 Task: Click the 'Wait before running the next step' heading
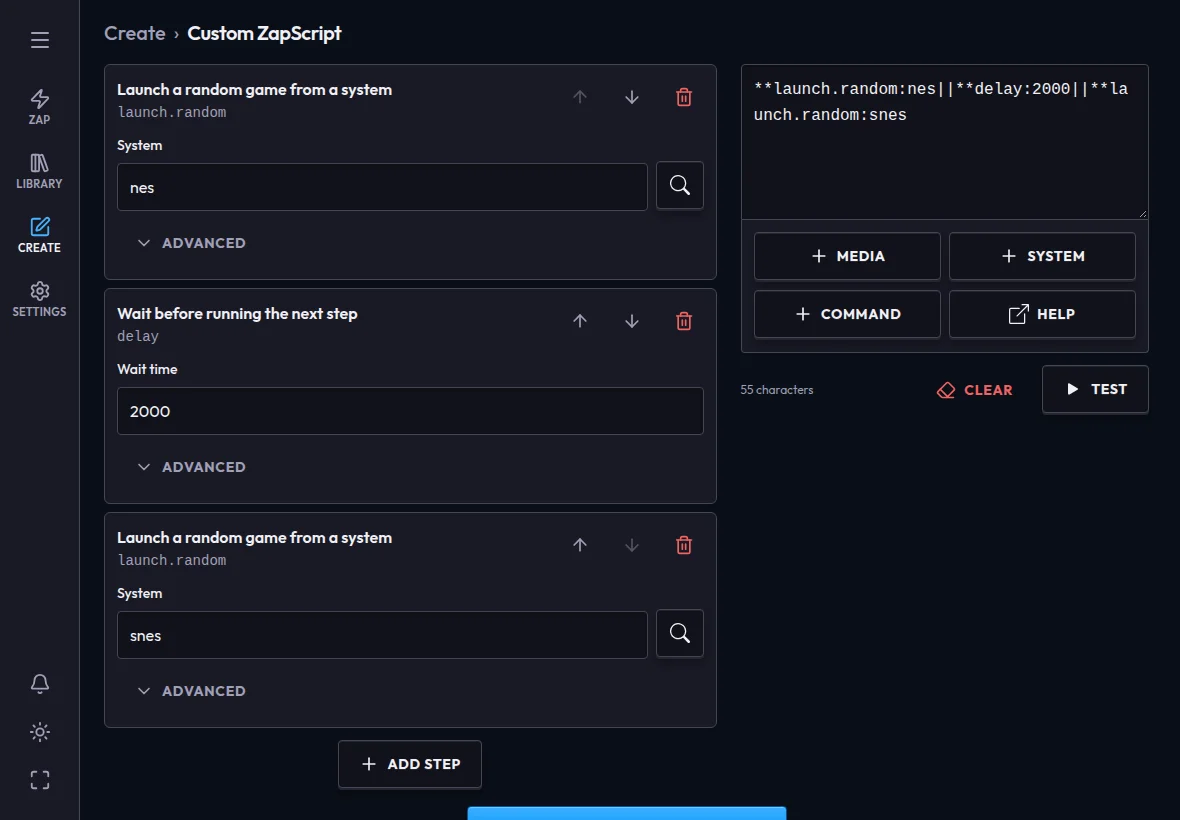tap(237, 314)
